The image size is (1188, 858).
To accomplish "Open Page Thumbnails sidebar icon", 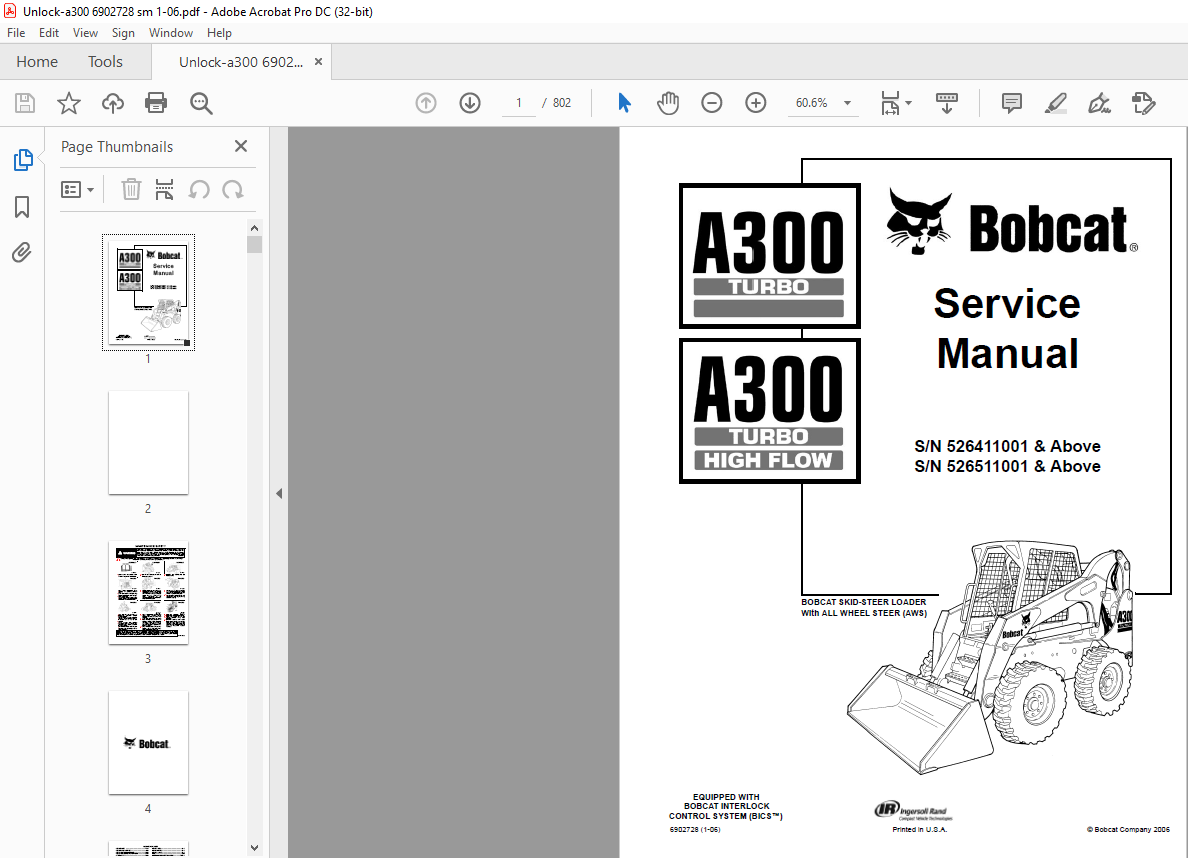I will pos(23,160).
